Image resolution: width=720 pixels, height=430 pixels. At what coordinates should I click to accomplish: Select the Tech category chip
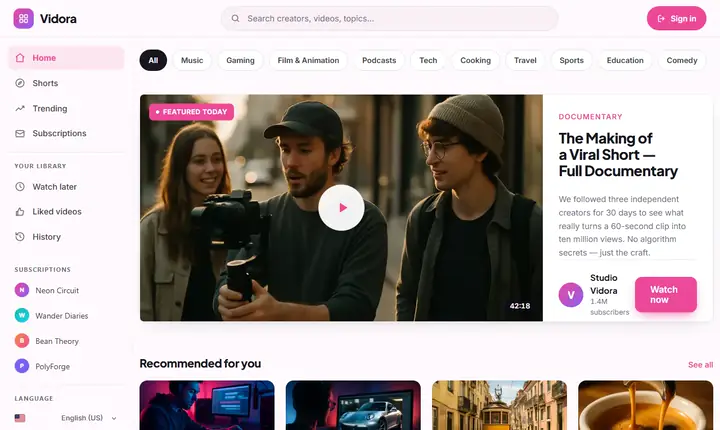tap(428, 60)
